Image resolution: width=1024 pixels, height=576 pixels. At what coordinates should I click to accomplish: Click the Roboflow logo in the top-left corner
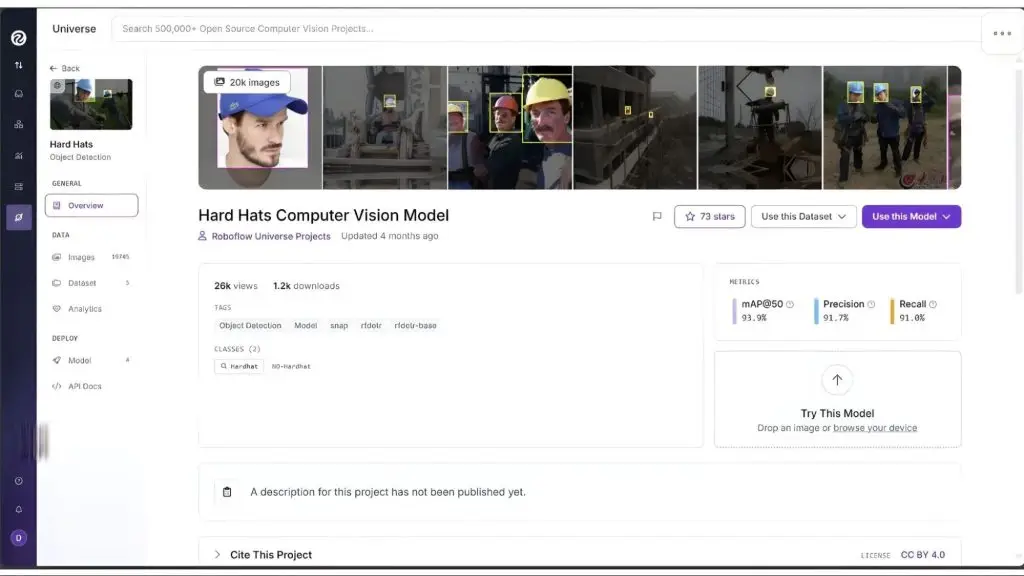pyautogui.click(x=18, y=37)
